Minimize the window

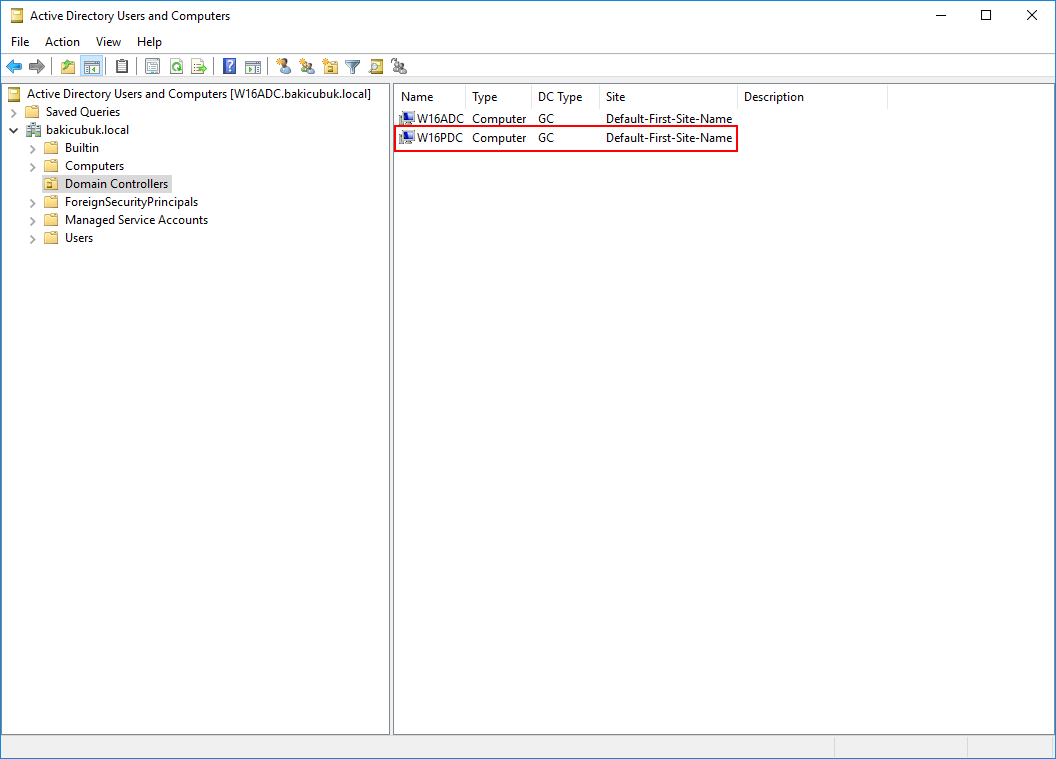tap(941, 15)
